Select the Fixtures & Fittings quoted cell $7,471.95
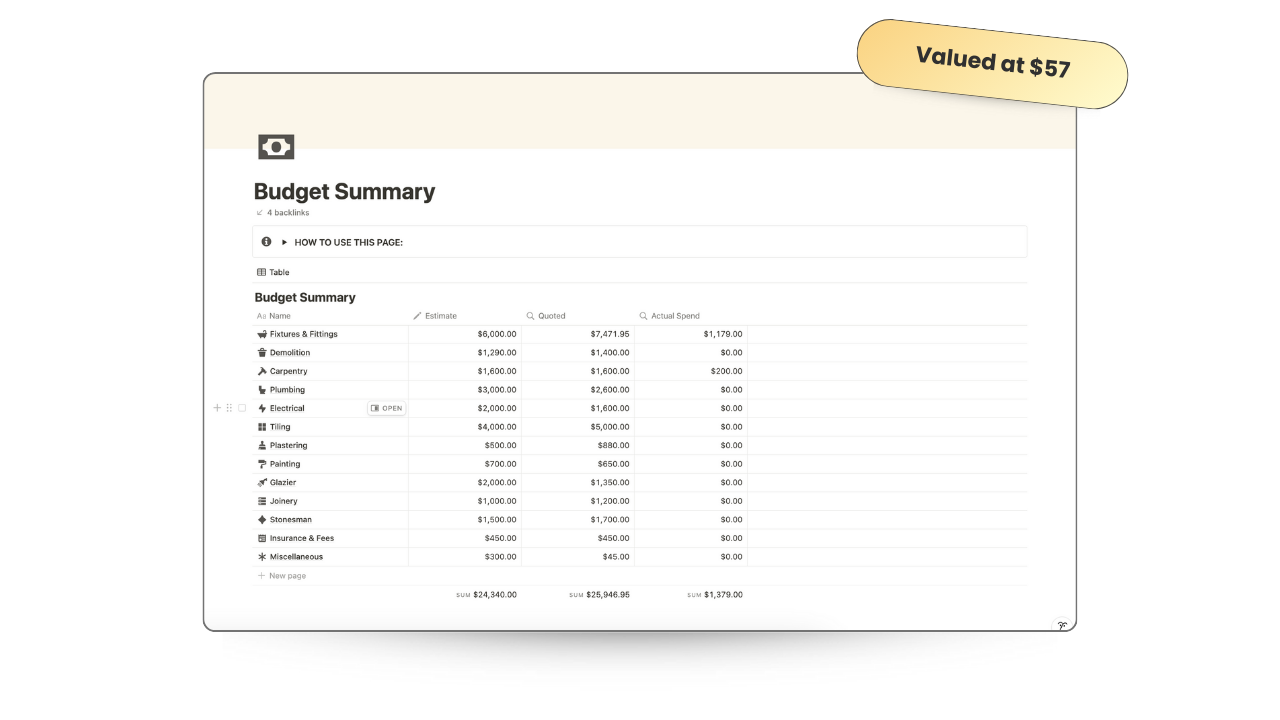Viewport: 1280px width, 720px height. click(578, 334)
